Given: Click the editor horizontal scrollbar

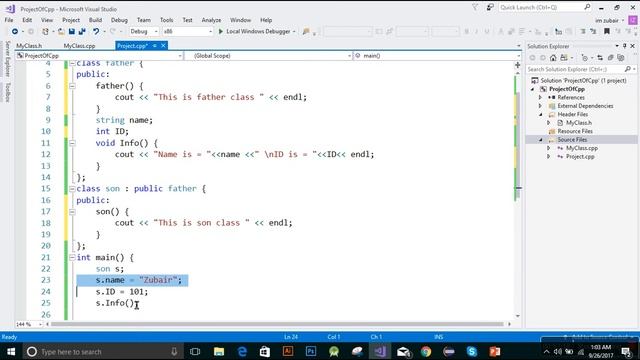Looking at the screenshot, I should coord(278,324).
